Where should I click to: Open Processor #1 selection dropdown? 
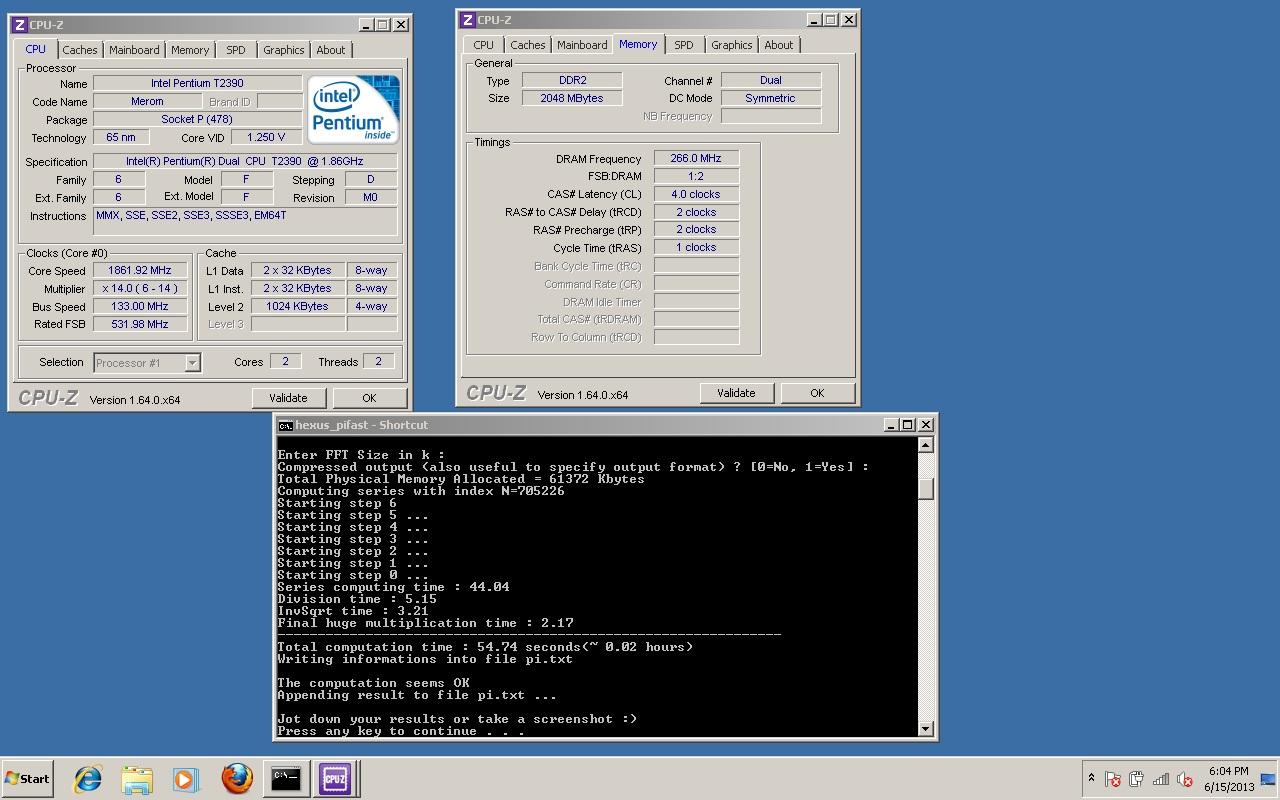pos(147,363)
